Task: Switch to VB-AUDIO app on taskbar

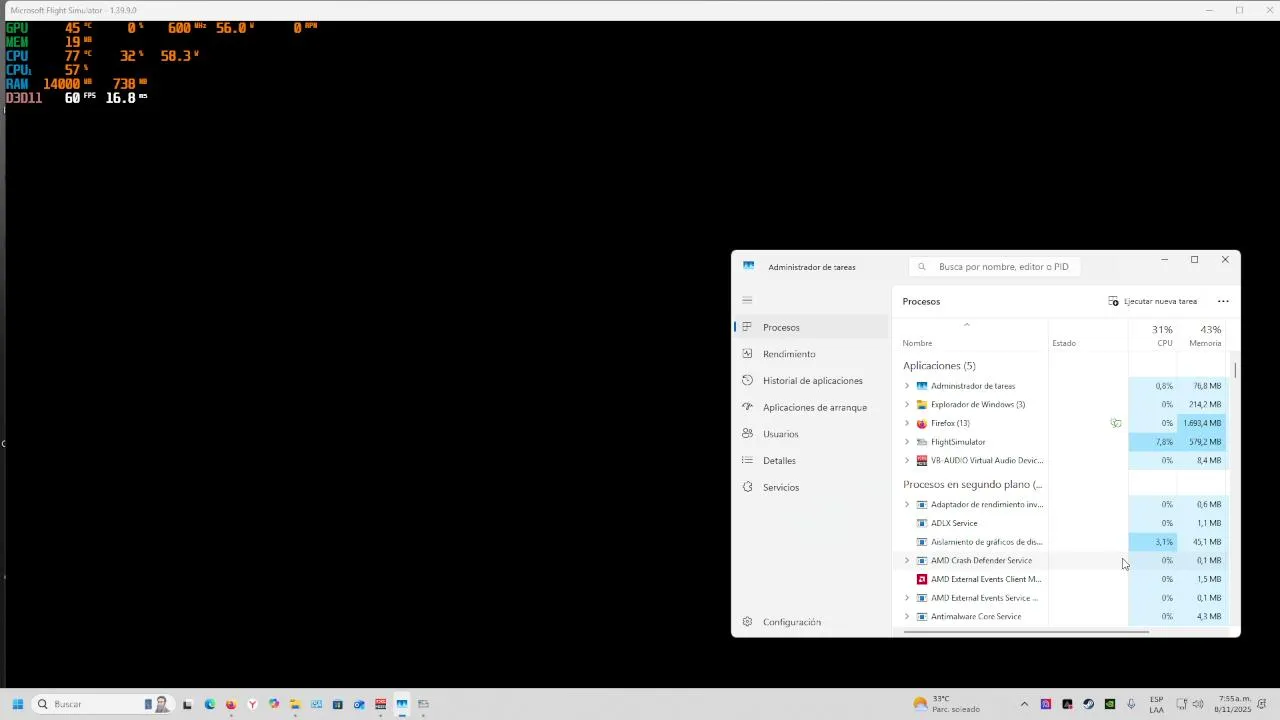Action: (381, 704)
